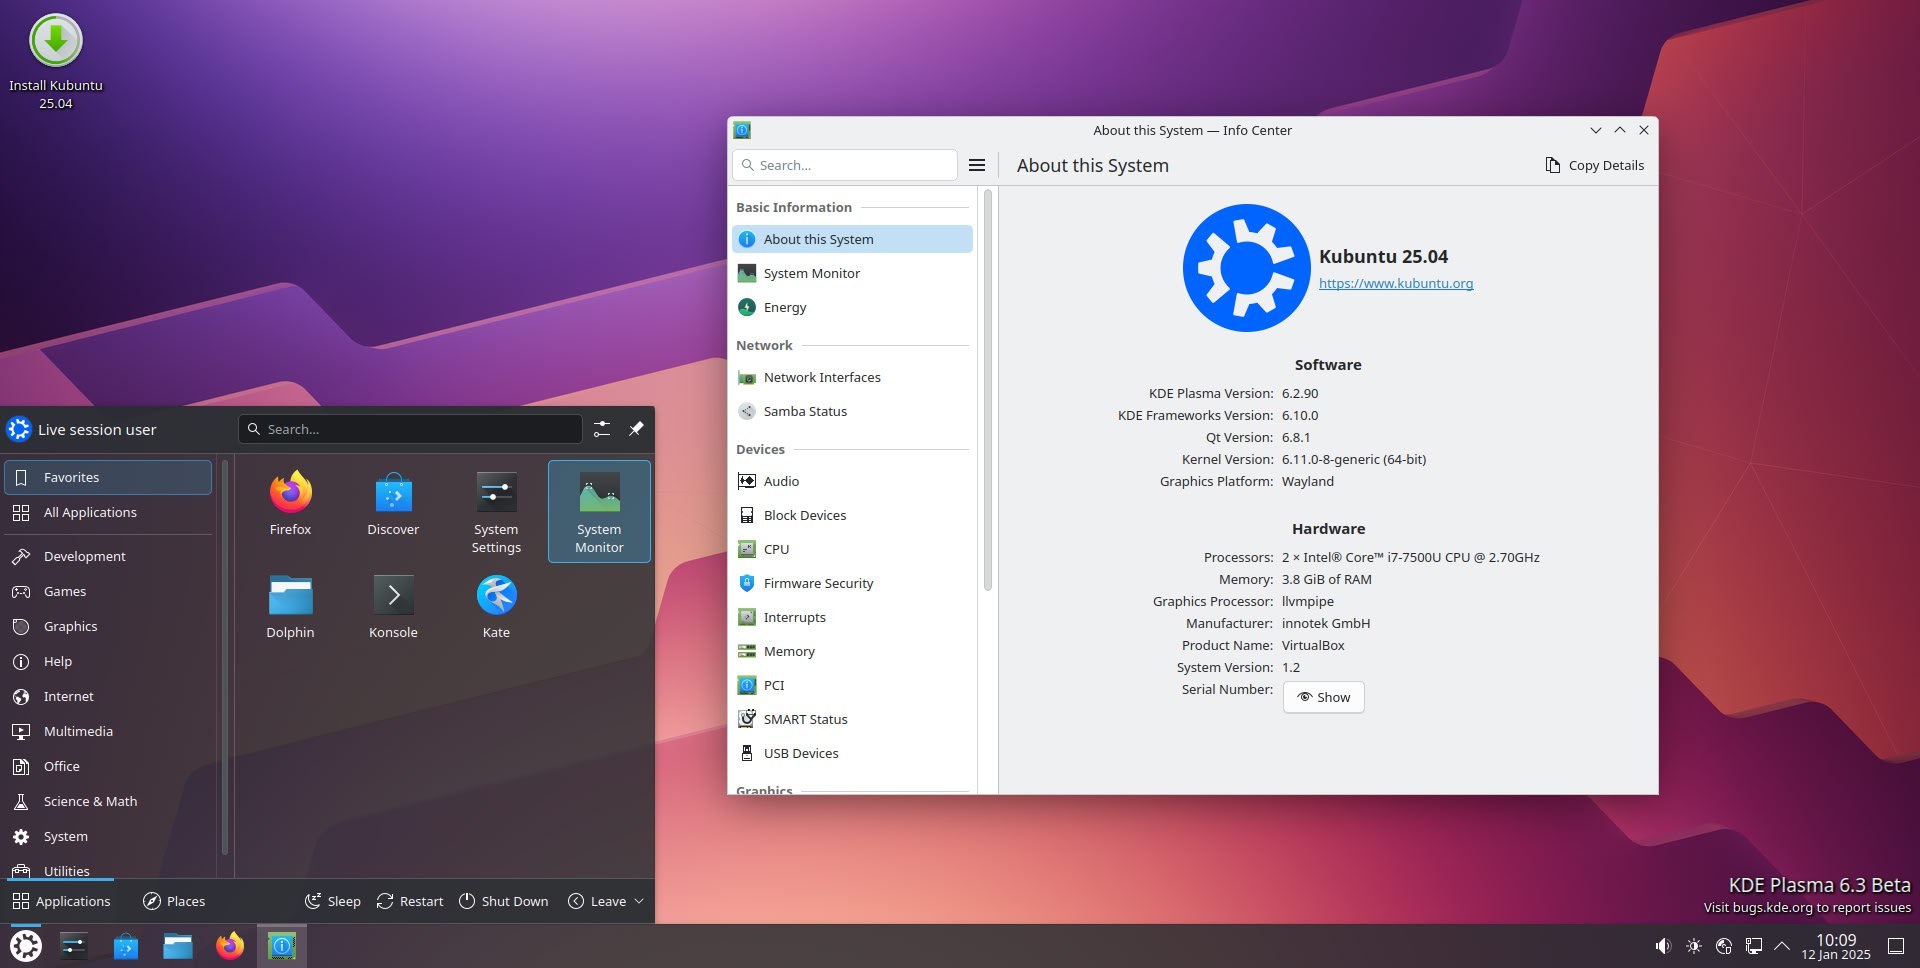This screenshot has width=1920, height=968.
Task: Open SMART Status in the sidebar
Action: pos(852,719)
